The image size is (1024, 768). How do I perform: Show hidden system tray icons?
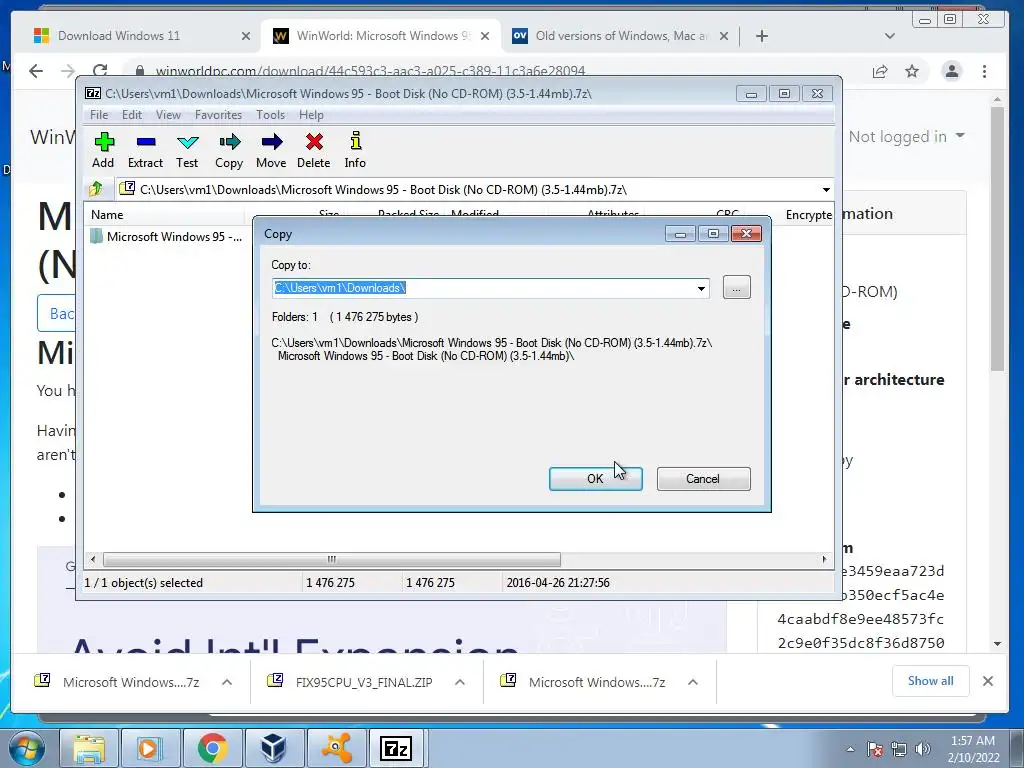850,749
